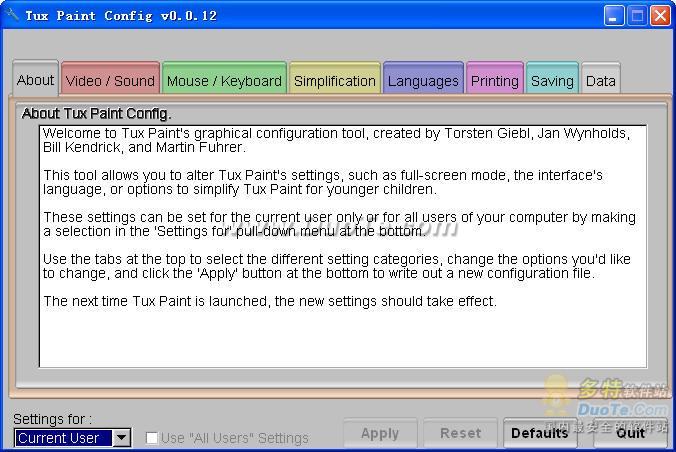676x452 pixels.
Task: Click the 'This tool allows you to alter' paragraph
Action: tap(323, 182)
